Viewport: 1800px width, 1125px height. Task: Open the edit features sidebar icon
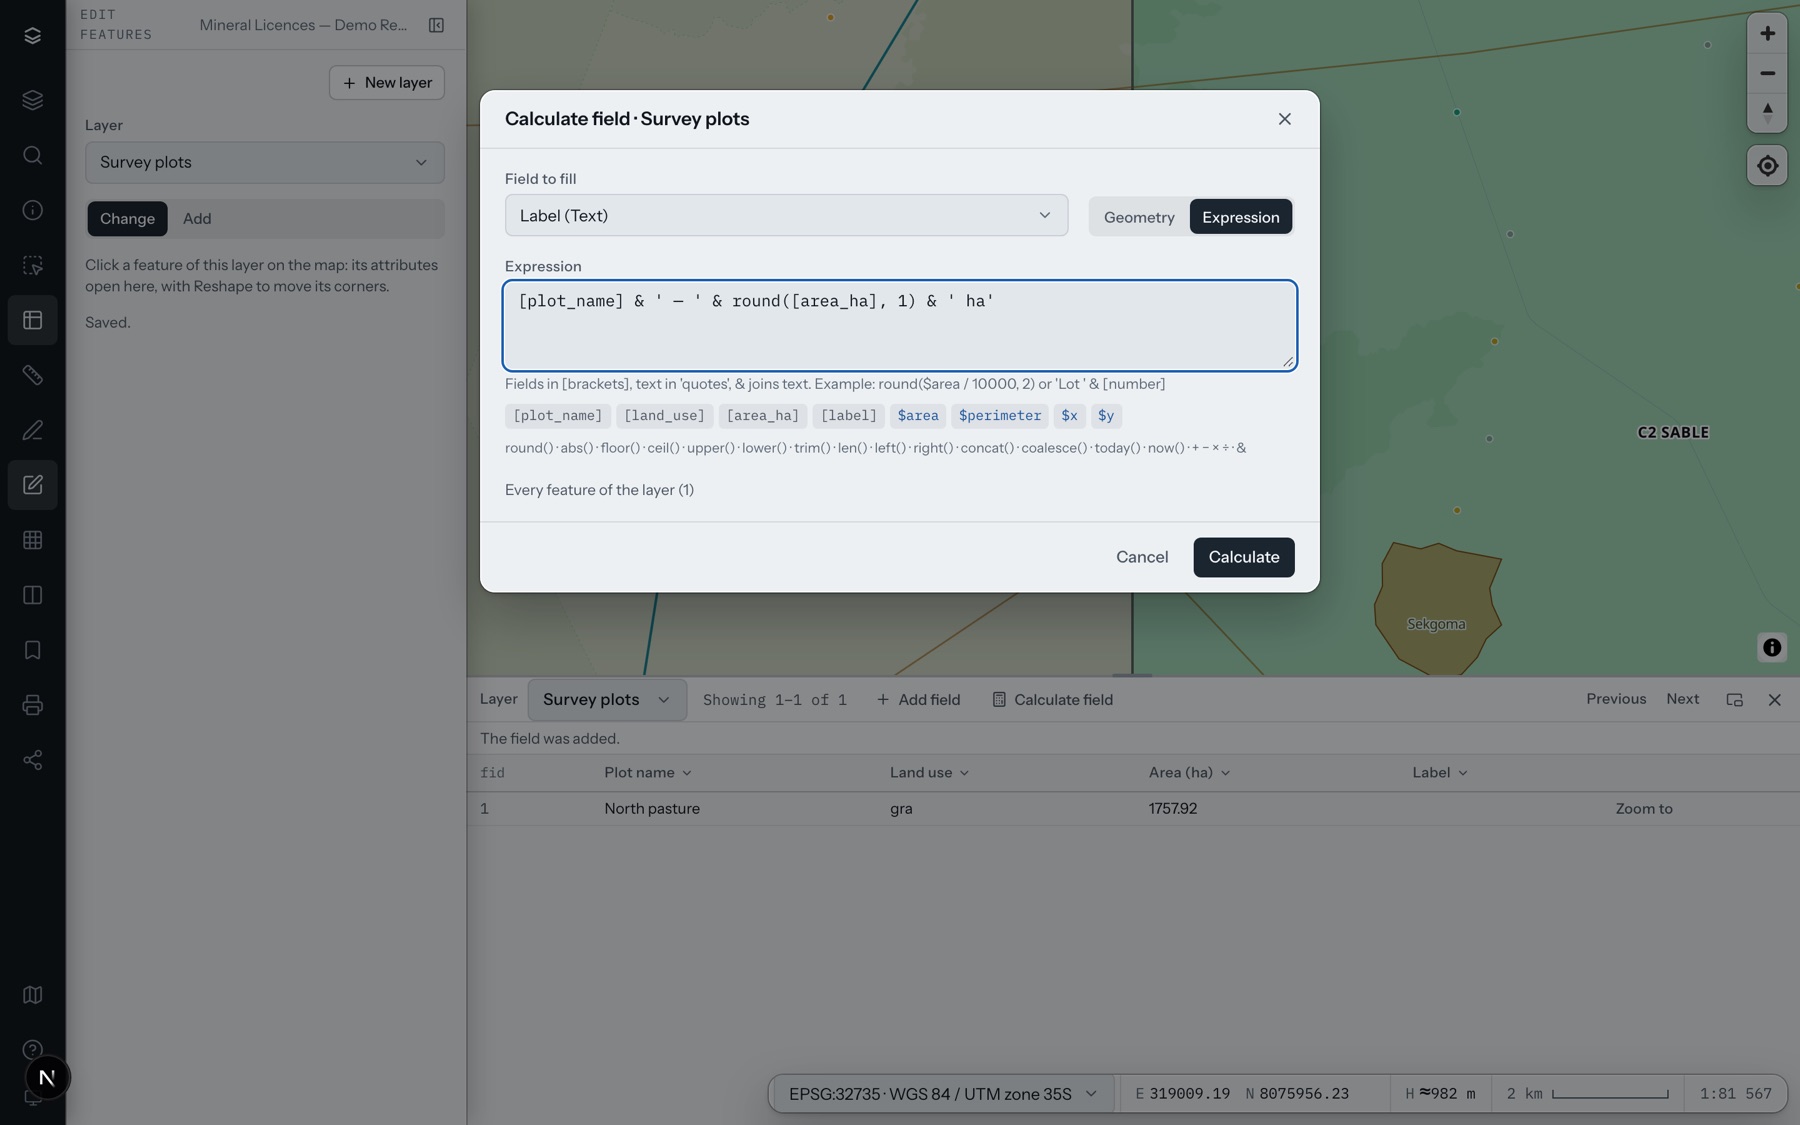coord(32,485)
